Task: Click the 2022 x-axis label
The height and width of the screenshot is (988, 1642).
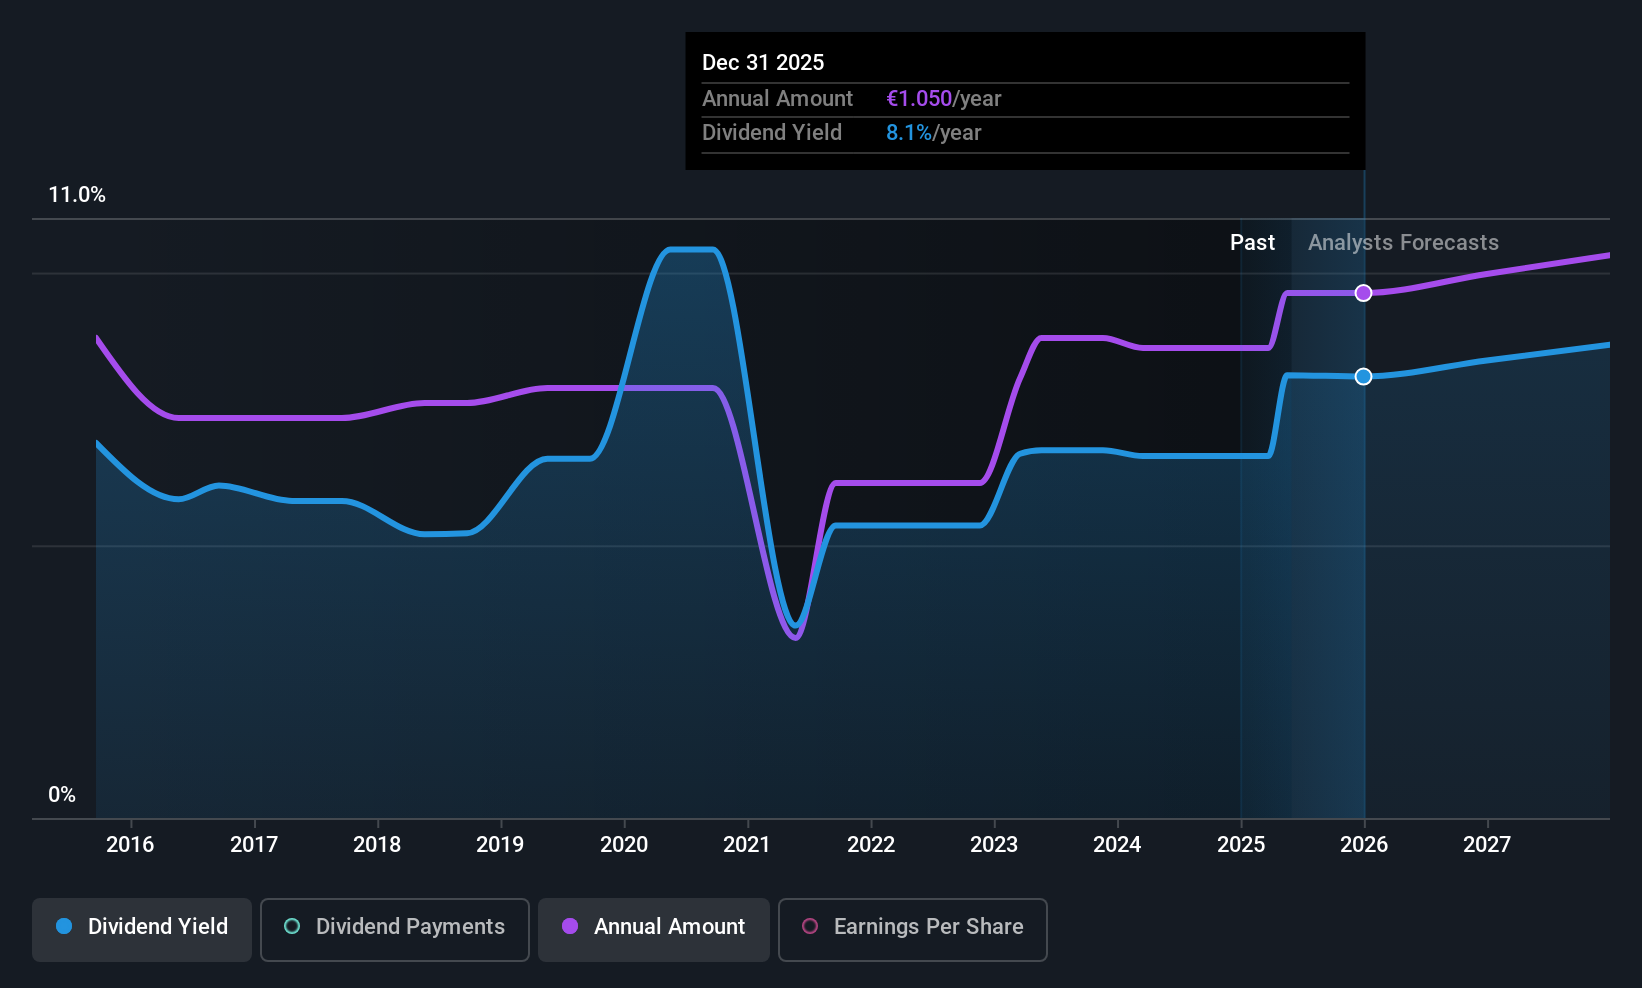Action: coord(871,844)
